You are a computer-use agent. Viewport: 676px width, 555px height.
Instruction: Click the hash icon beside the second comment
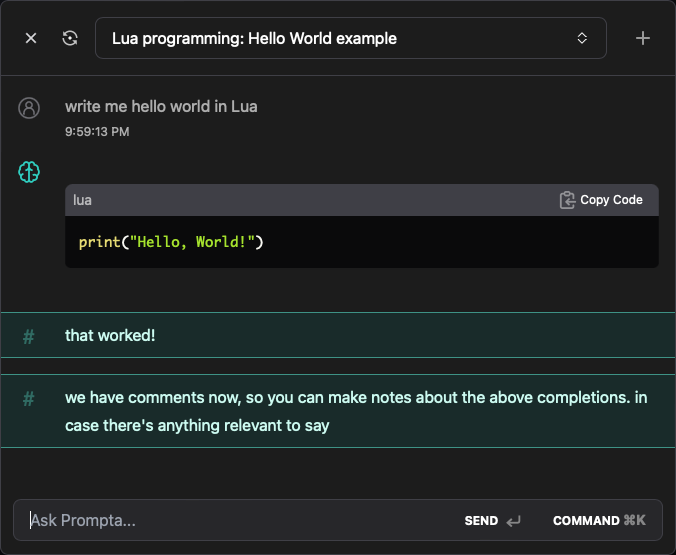[x=29, y=398]
